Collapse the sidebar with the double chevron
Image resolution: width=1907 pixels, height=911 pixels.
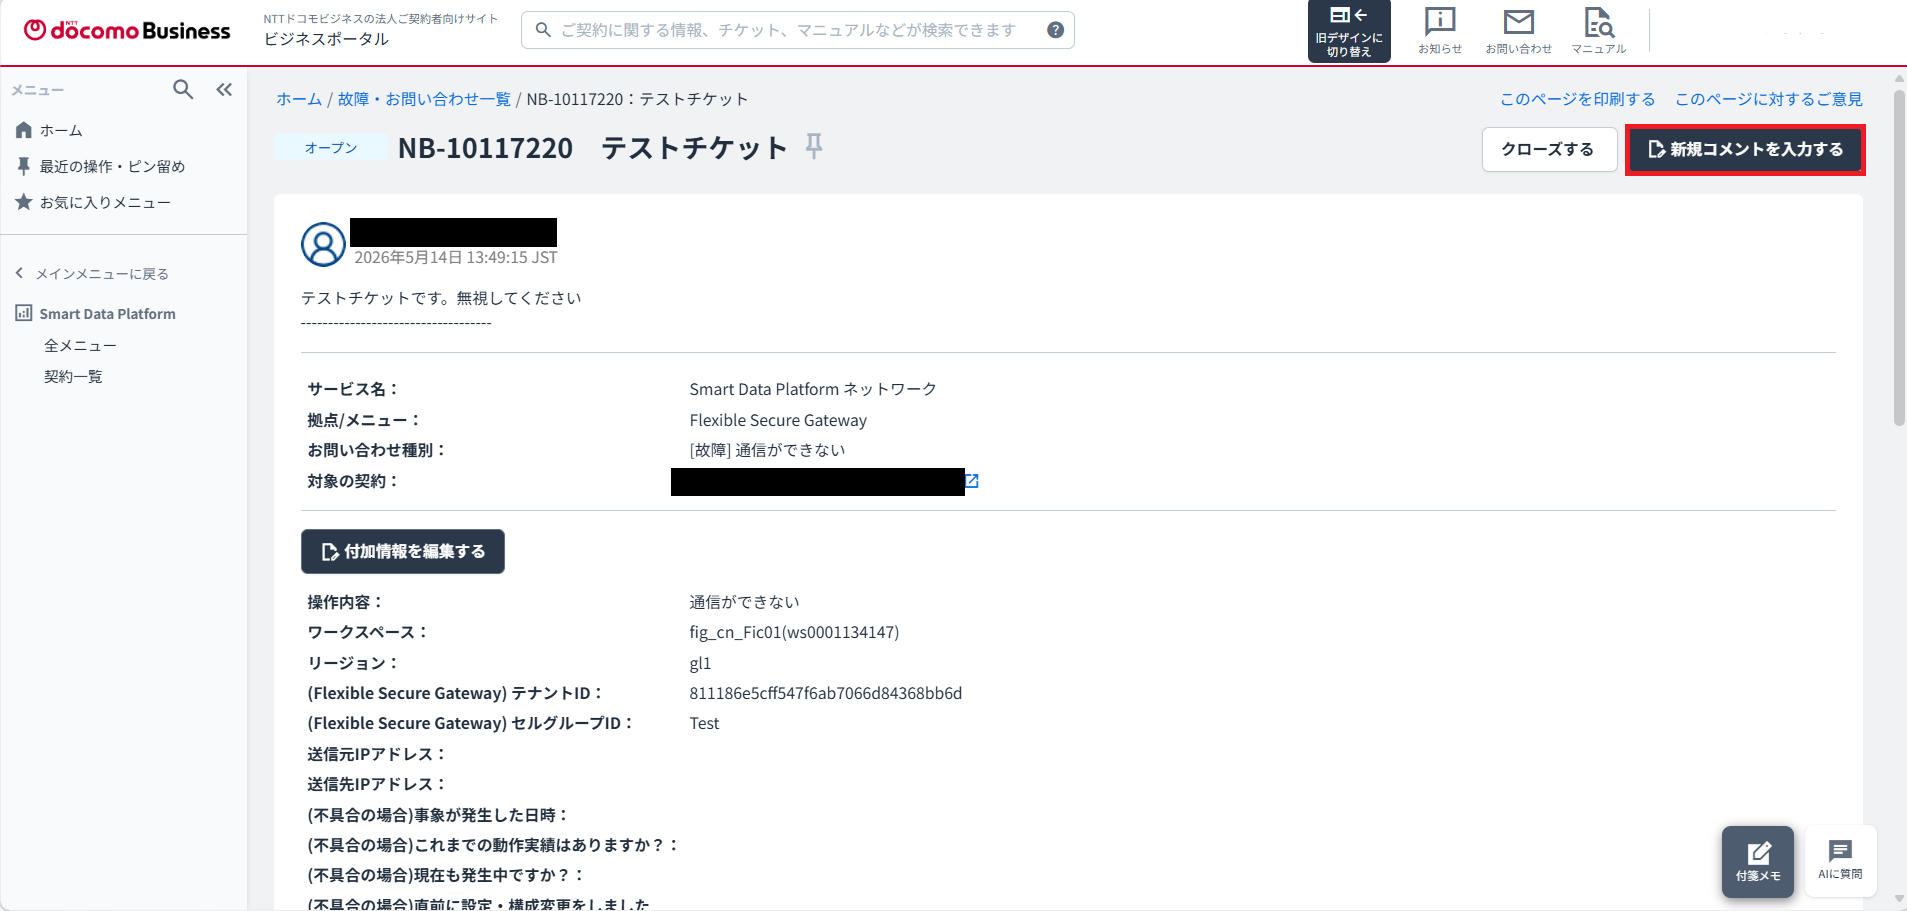[224, 89]
